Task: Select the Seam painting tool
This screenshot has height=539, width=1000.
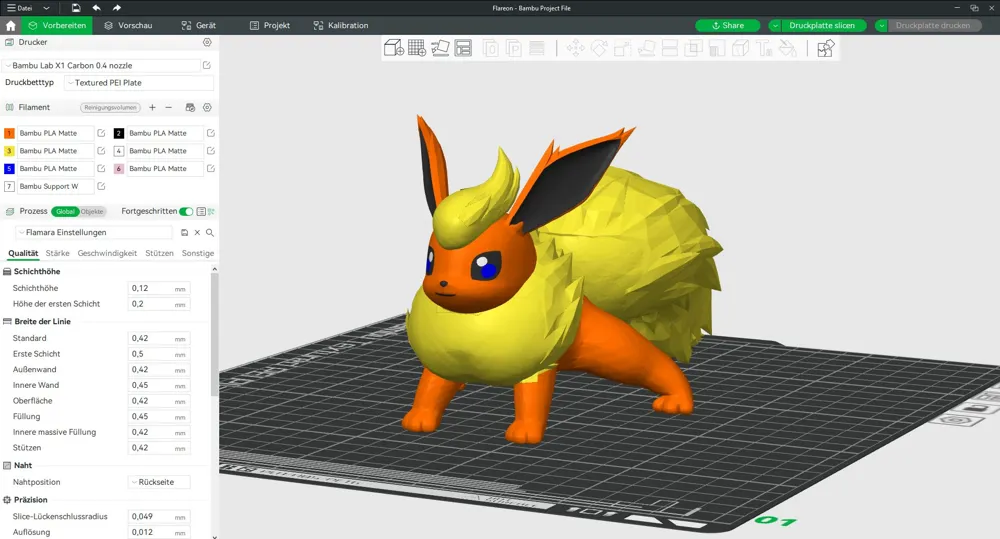Action: coord(740,48)
